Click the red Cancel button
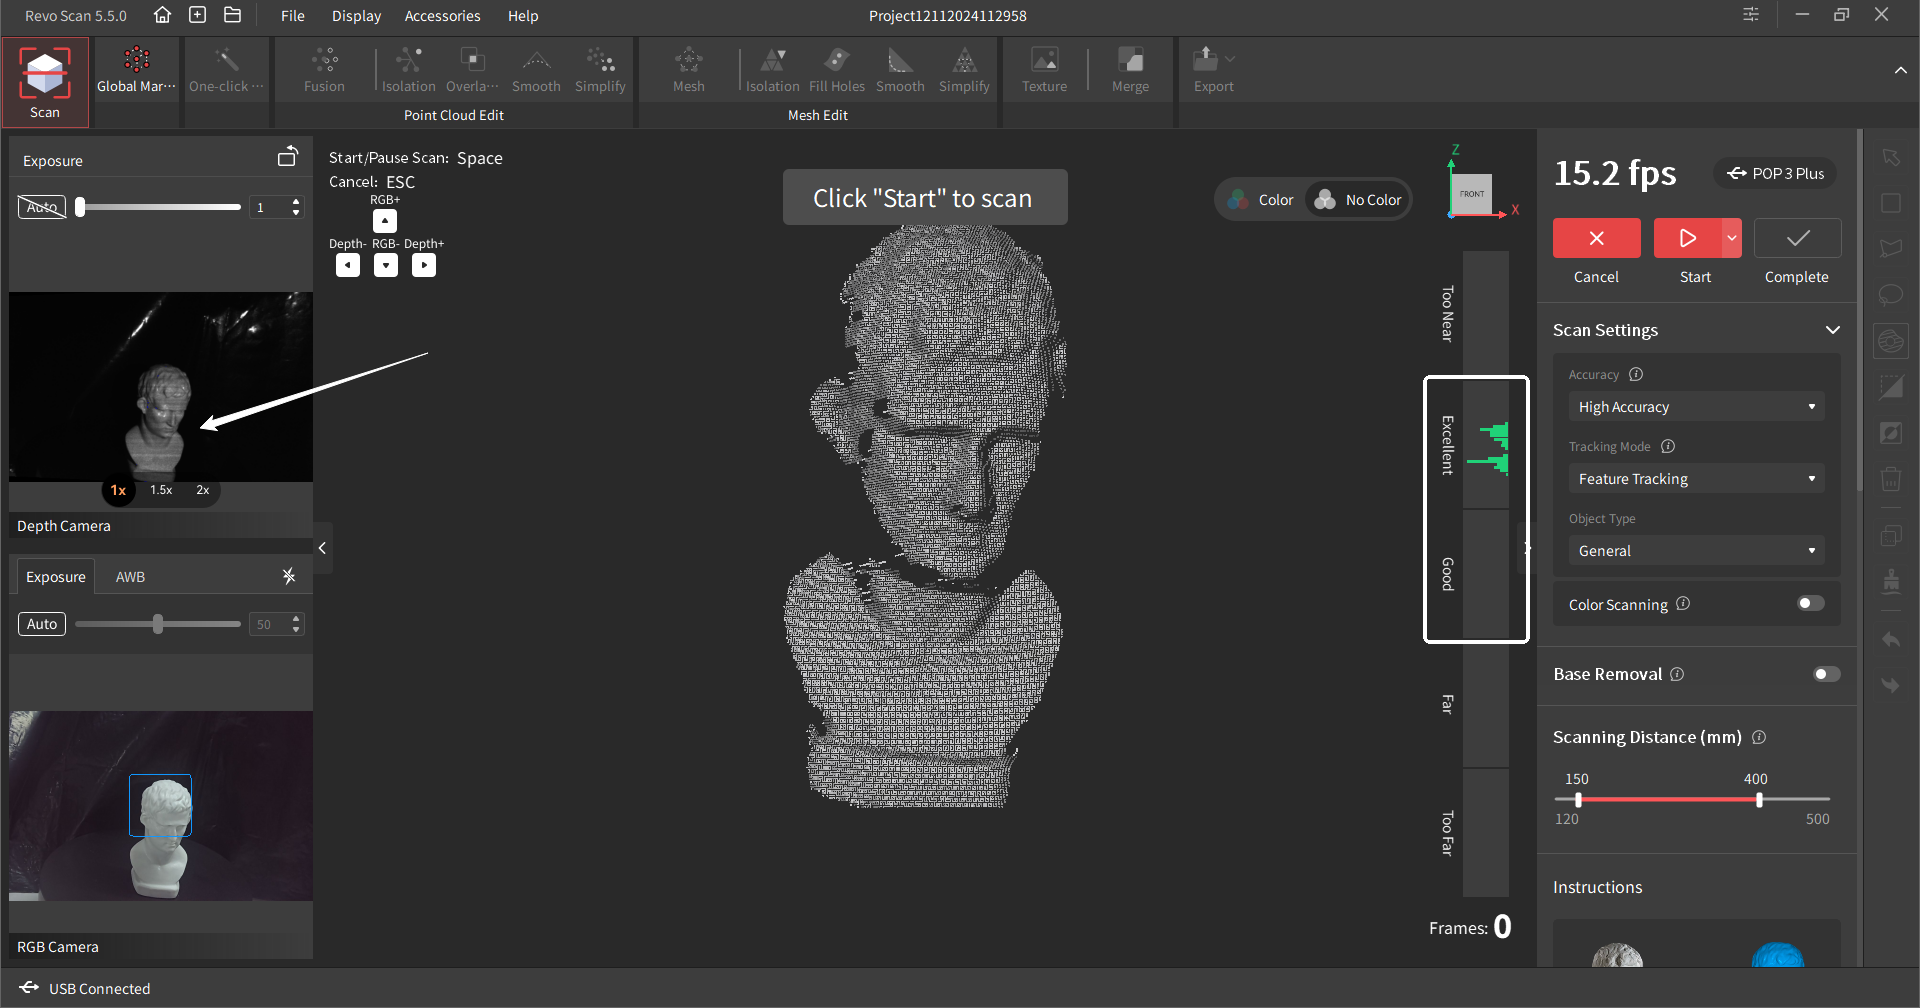Screen dimensions: 1920x1008 click(1596, 238)
